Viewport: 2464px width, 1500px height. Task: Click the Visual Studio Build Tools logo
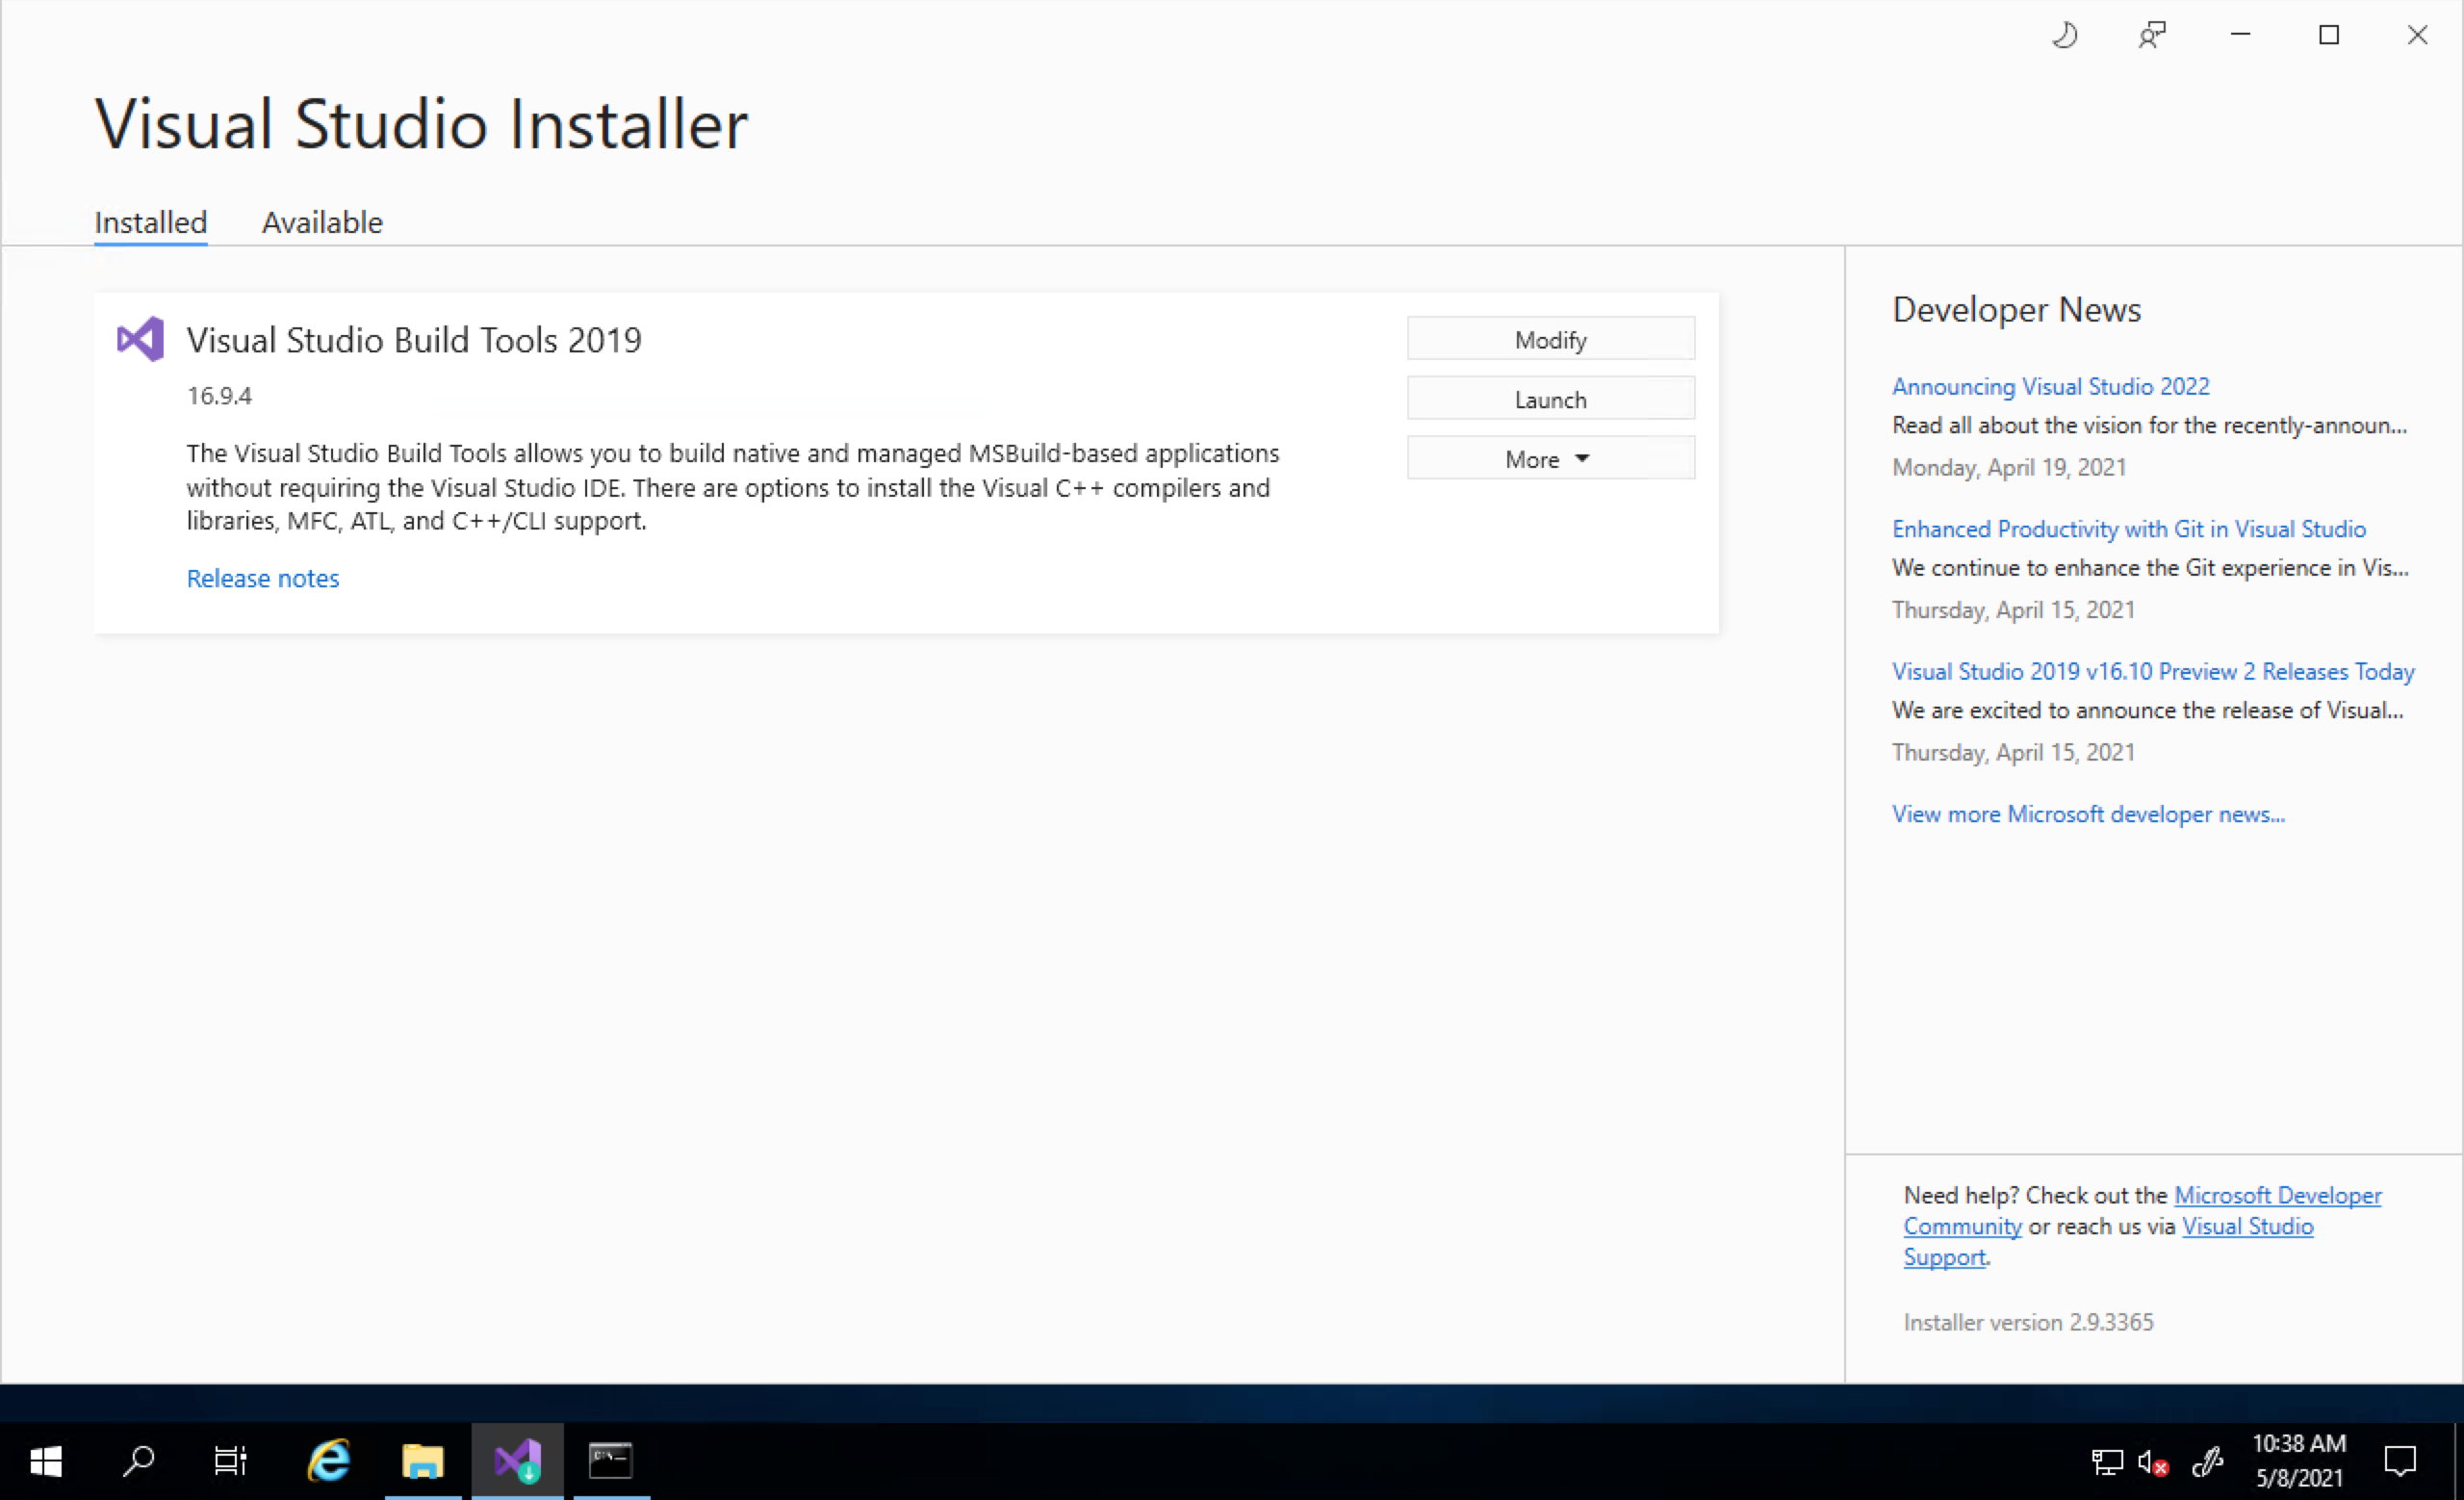tap(140, 339)
